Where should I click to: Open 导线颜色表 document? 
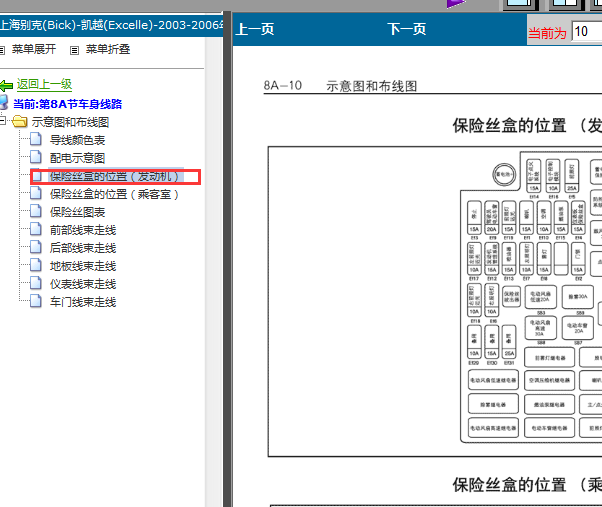coord(78,140)
